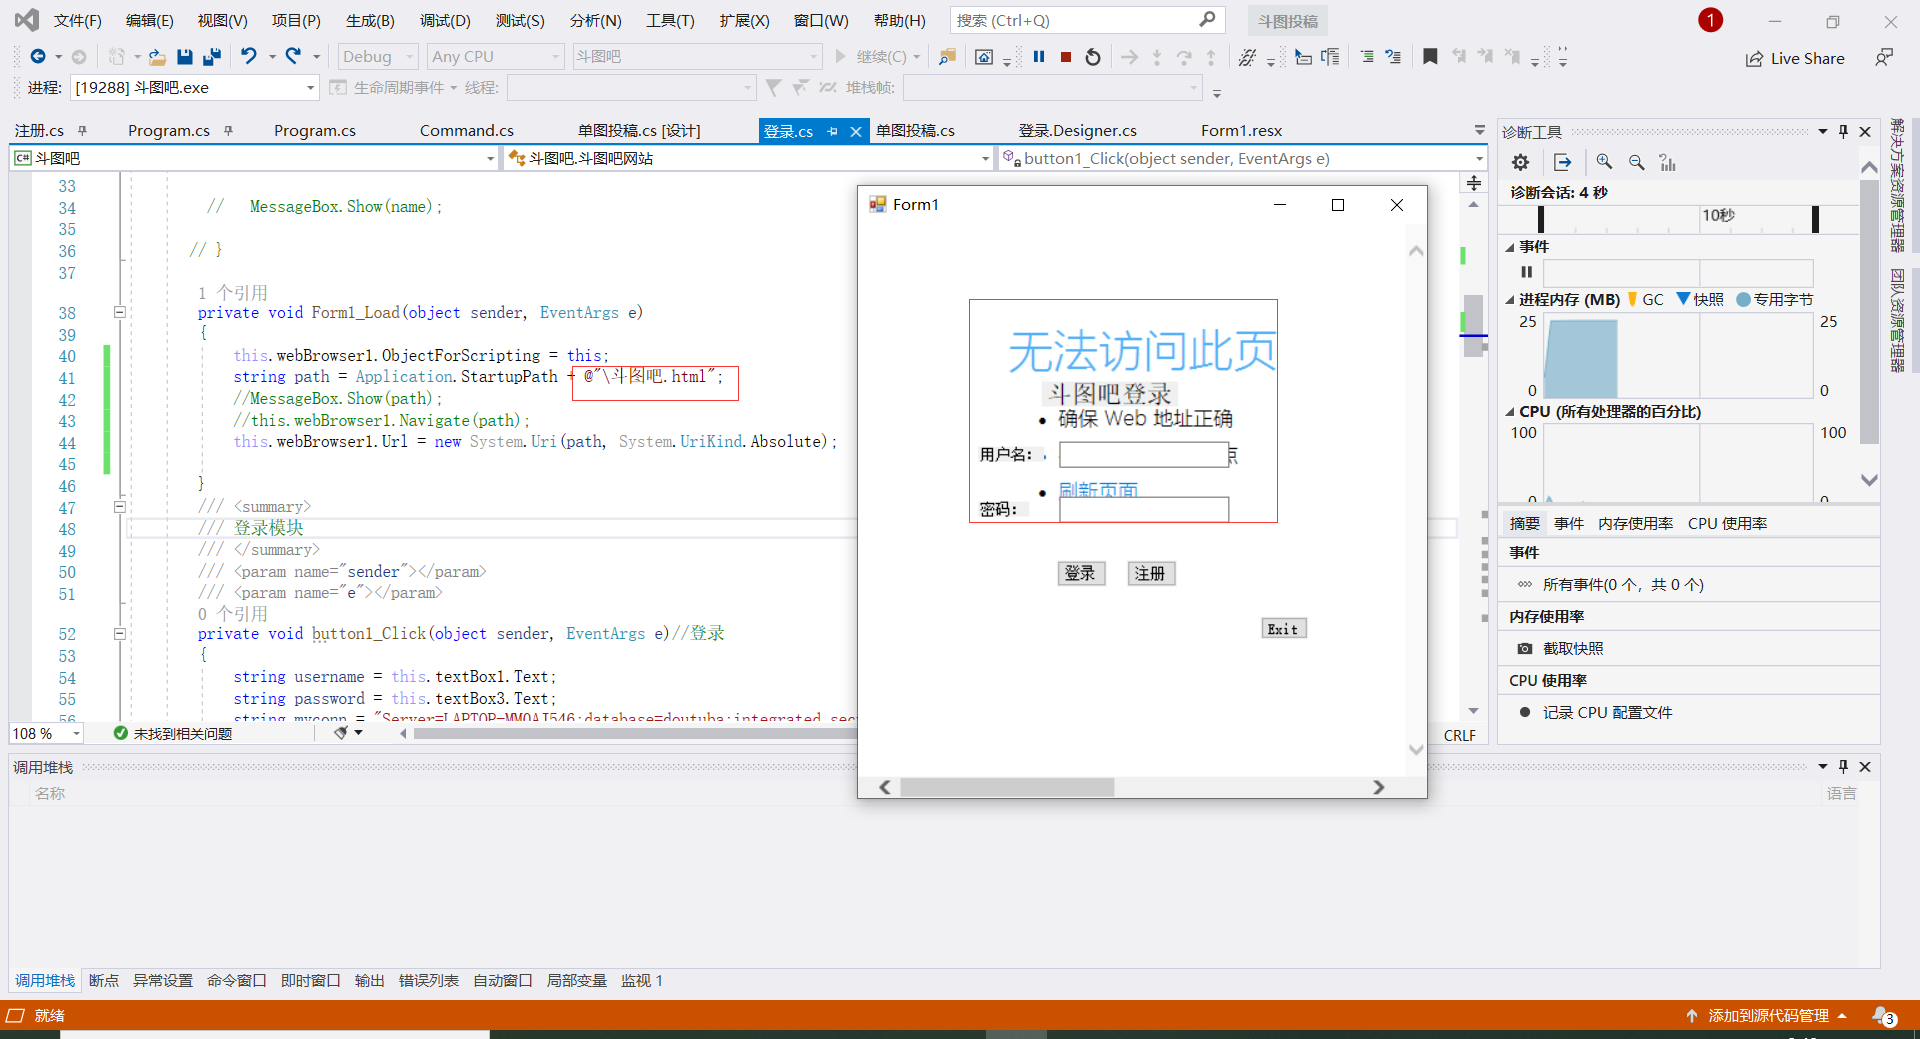Click the split editor icon above the scrollbar
Screen dimensions: 1920x1039
[x=1473, y=183]
